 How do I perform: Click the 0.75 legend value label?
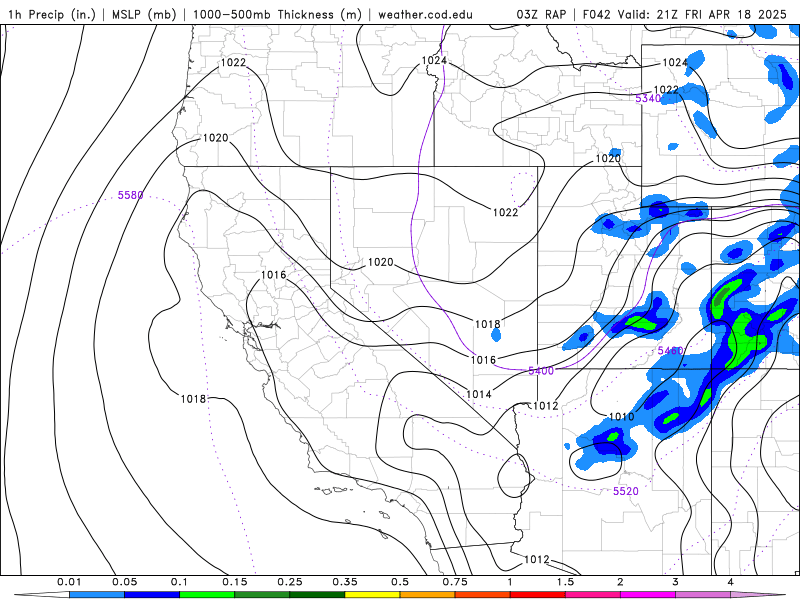pos(455,582)
